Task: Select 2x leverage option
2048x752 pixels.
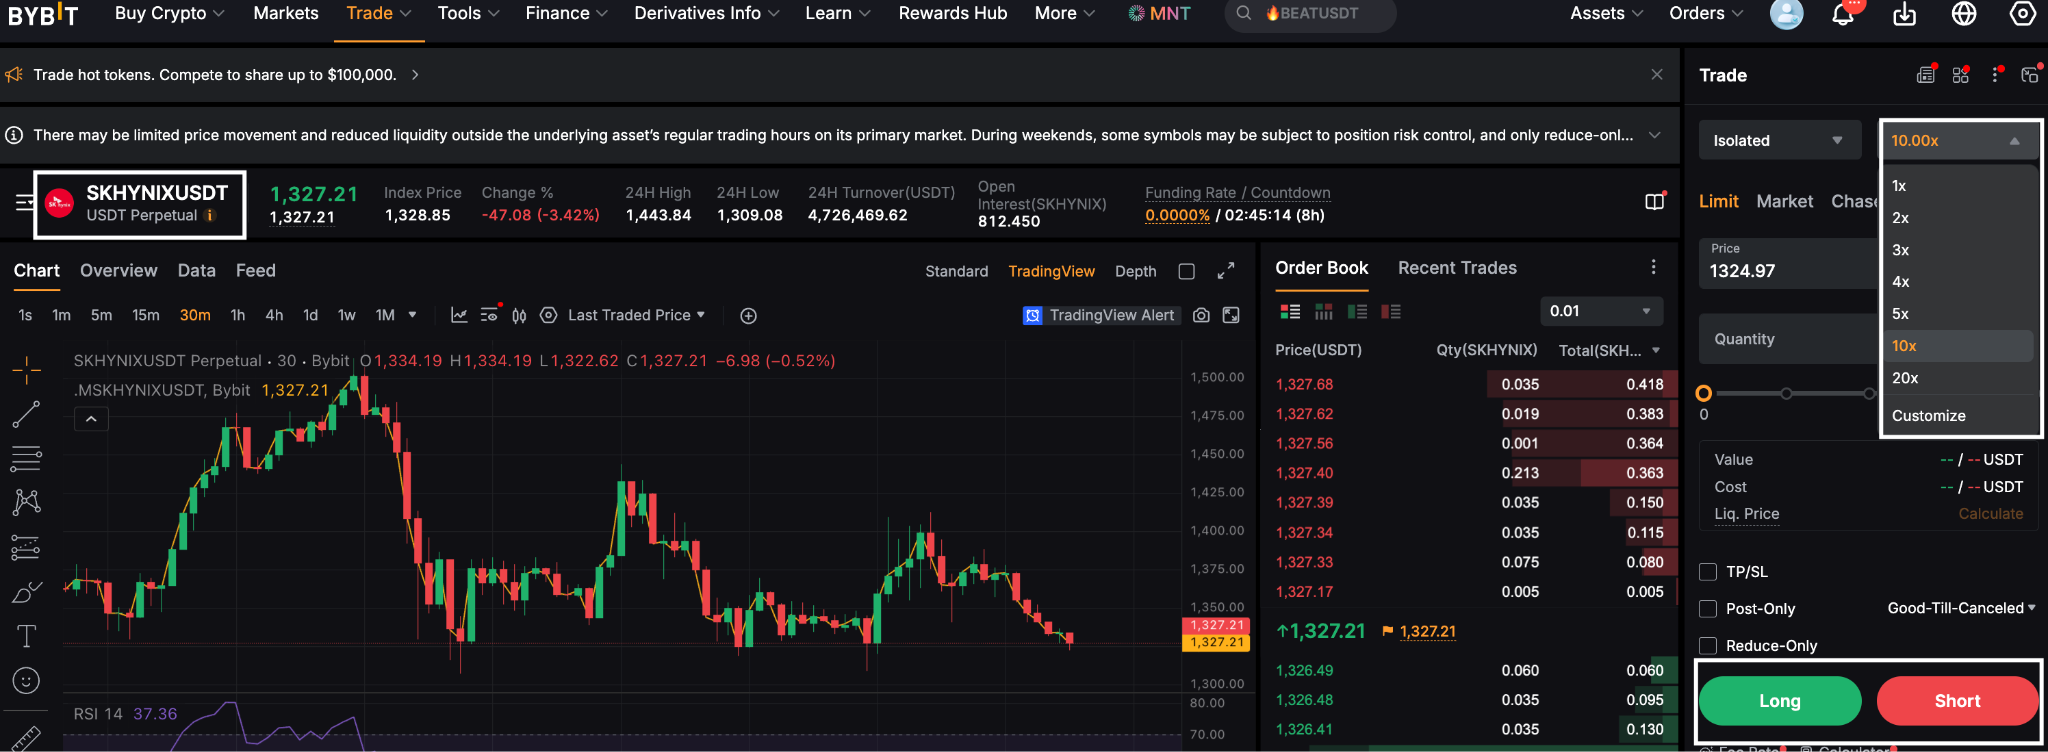Action: click(x=1959, y=218)
